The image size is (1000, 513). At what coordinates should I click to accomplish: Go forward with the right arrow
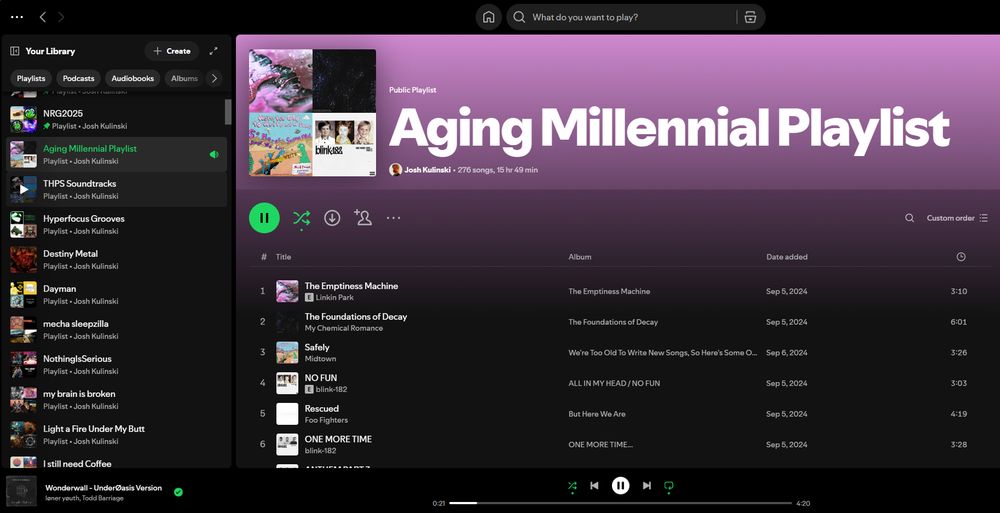[61, 17]
